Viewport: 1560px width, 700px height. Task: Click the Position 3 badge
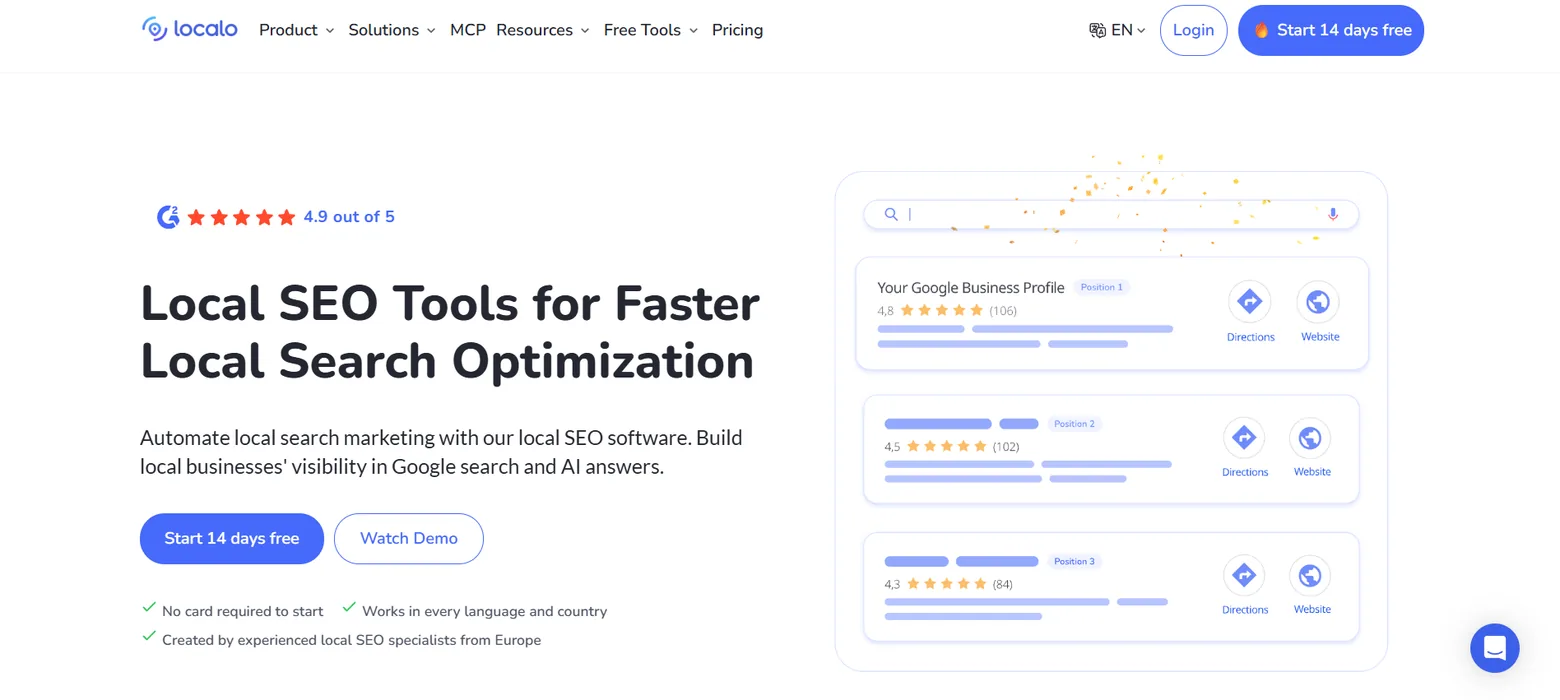1074,561
